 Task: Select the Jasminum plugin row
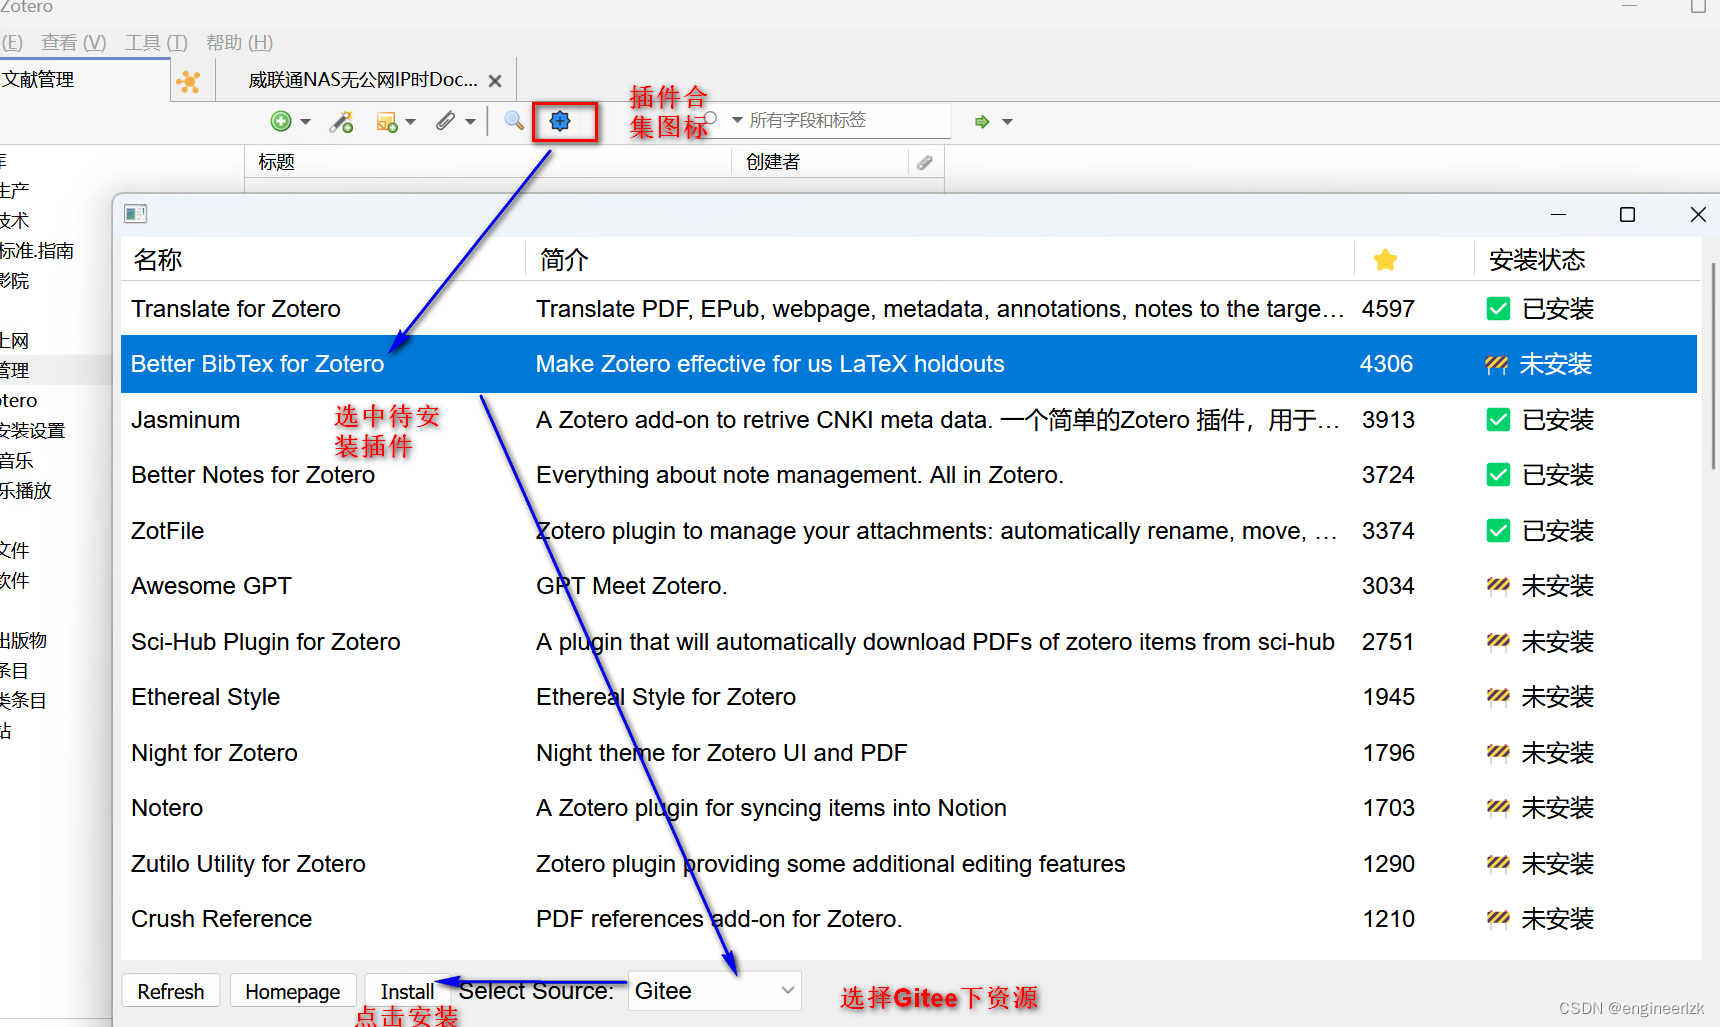click(x=909, y=420)
